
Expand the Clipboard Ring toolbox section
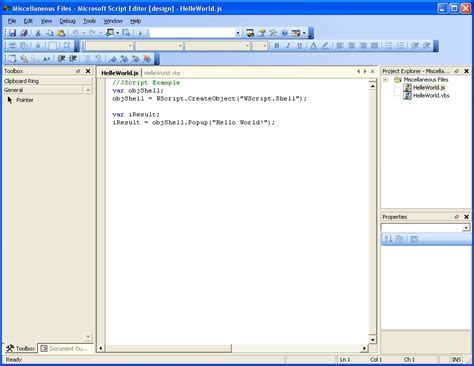[x=48, y=81]
